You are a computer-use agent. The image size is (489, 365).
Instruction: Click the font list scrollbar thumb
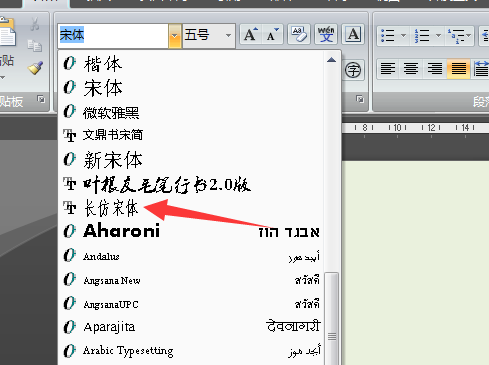[x=332, y=319]
